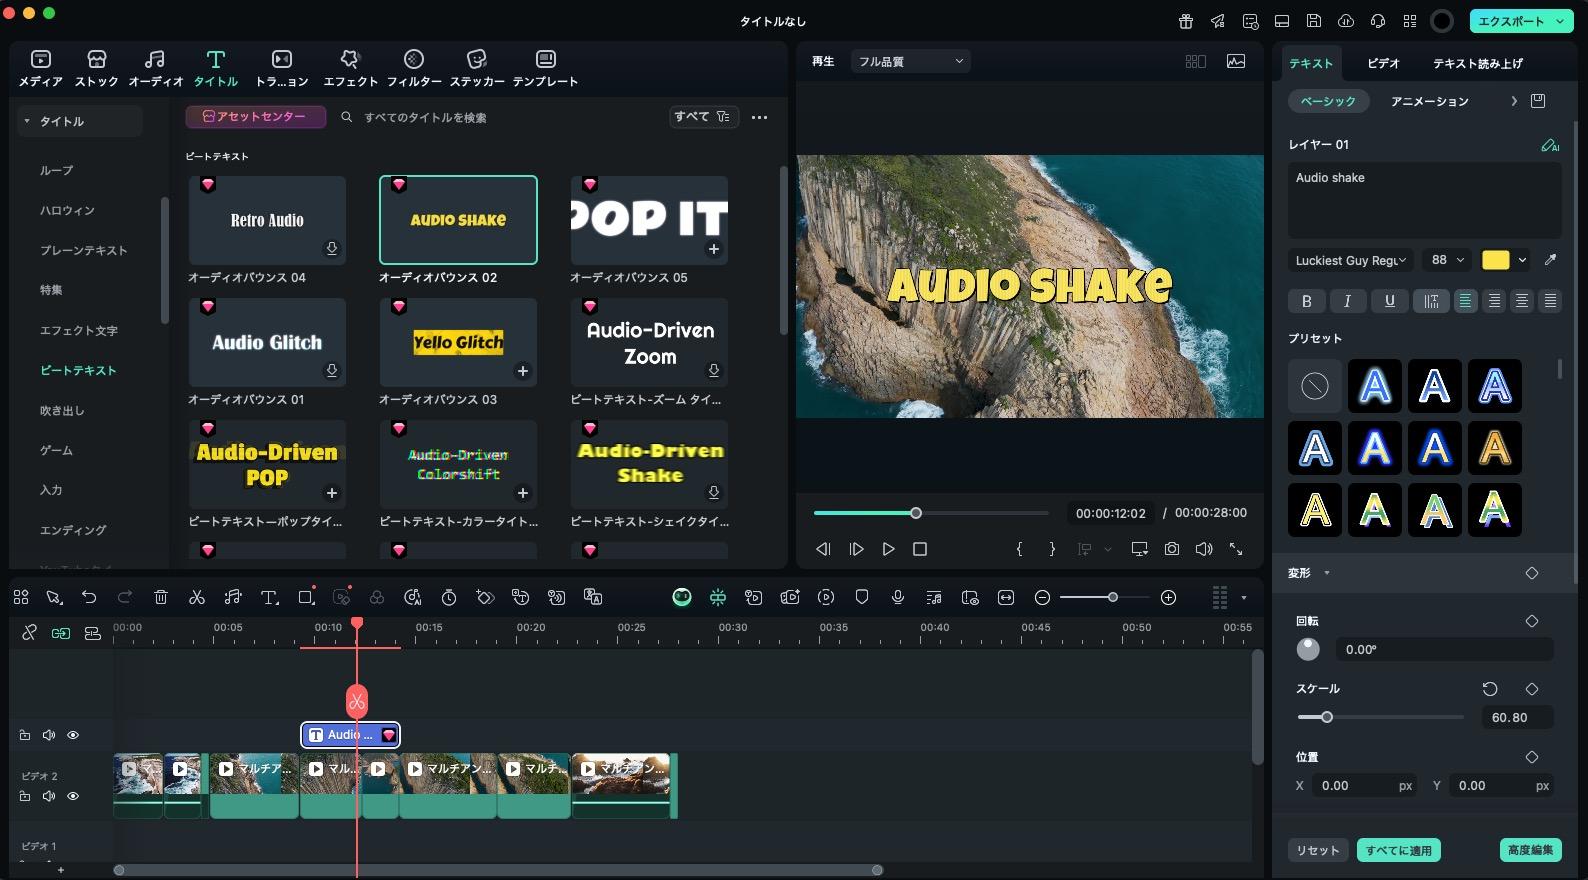Switch to the アニメーション tab
The image size is (1588, 880).
point(1429,101)
